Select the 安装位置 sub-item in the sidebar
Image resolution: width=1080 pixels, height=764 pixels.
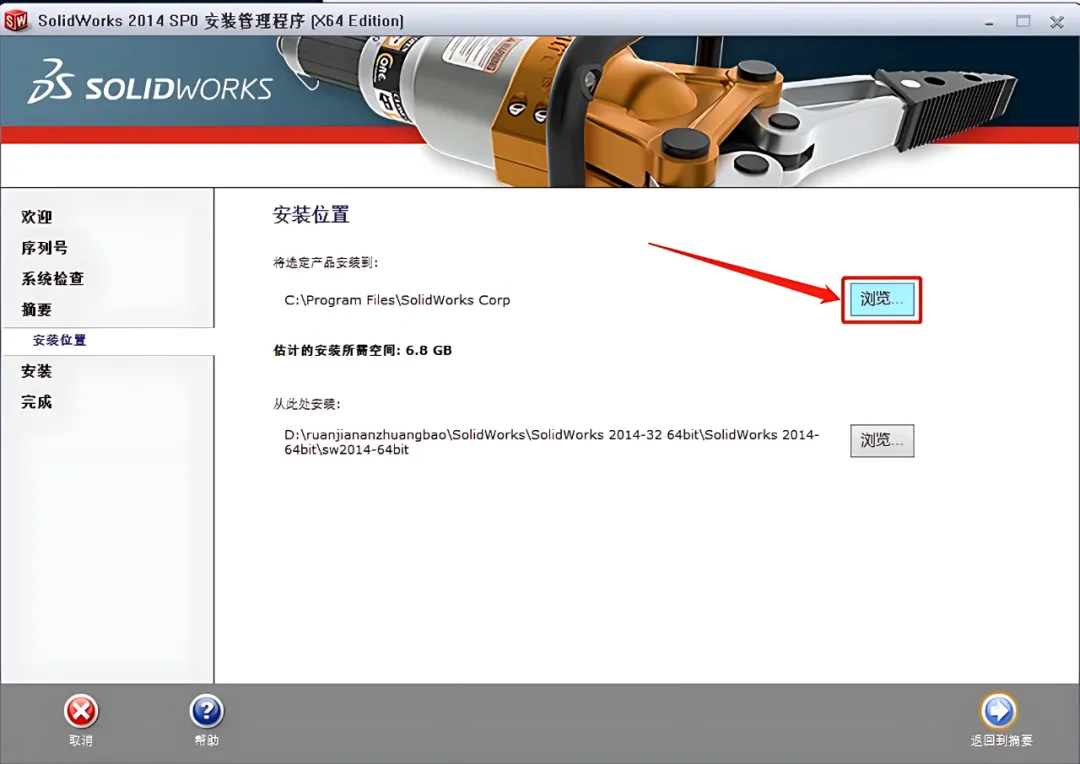coord(59,340)
